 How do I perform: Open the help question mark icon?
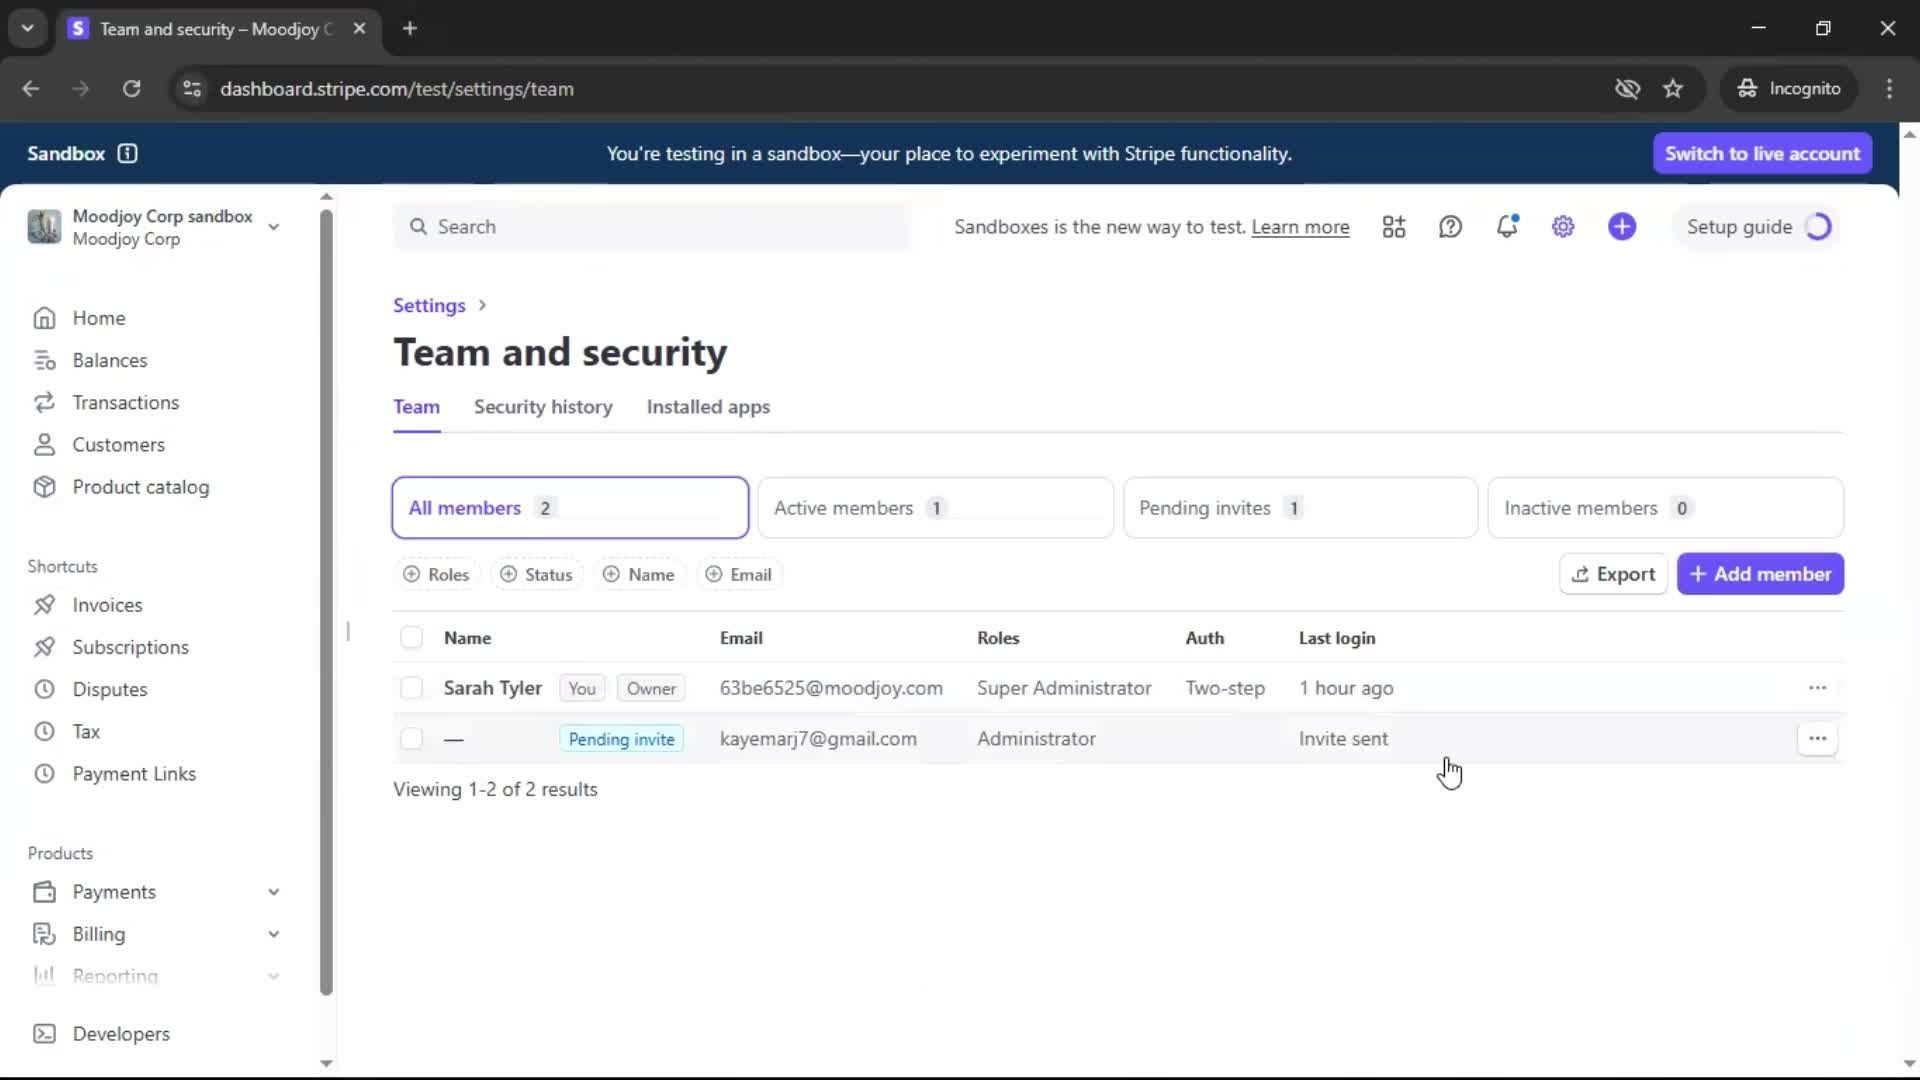click(x=1450, y=227)
